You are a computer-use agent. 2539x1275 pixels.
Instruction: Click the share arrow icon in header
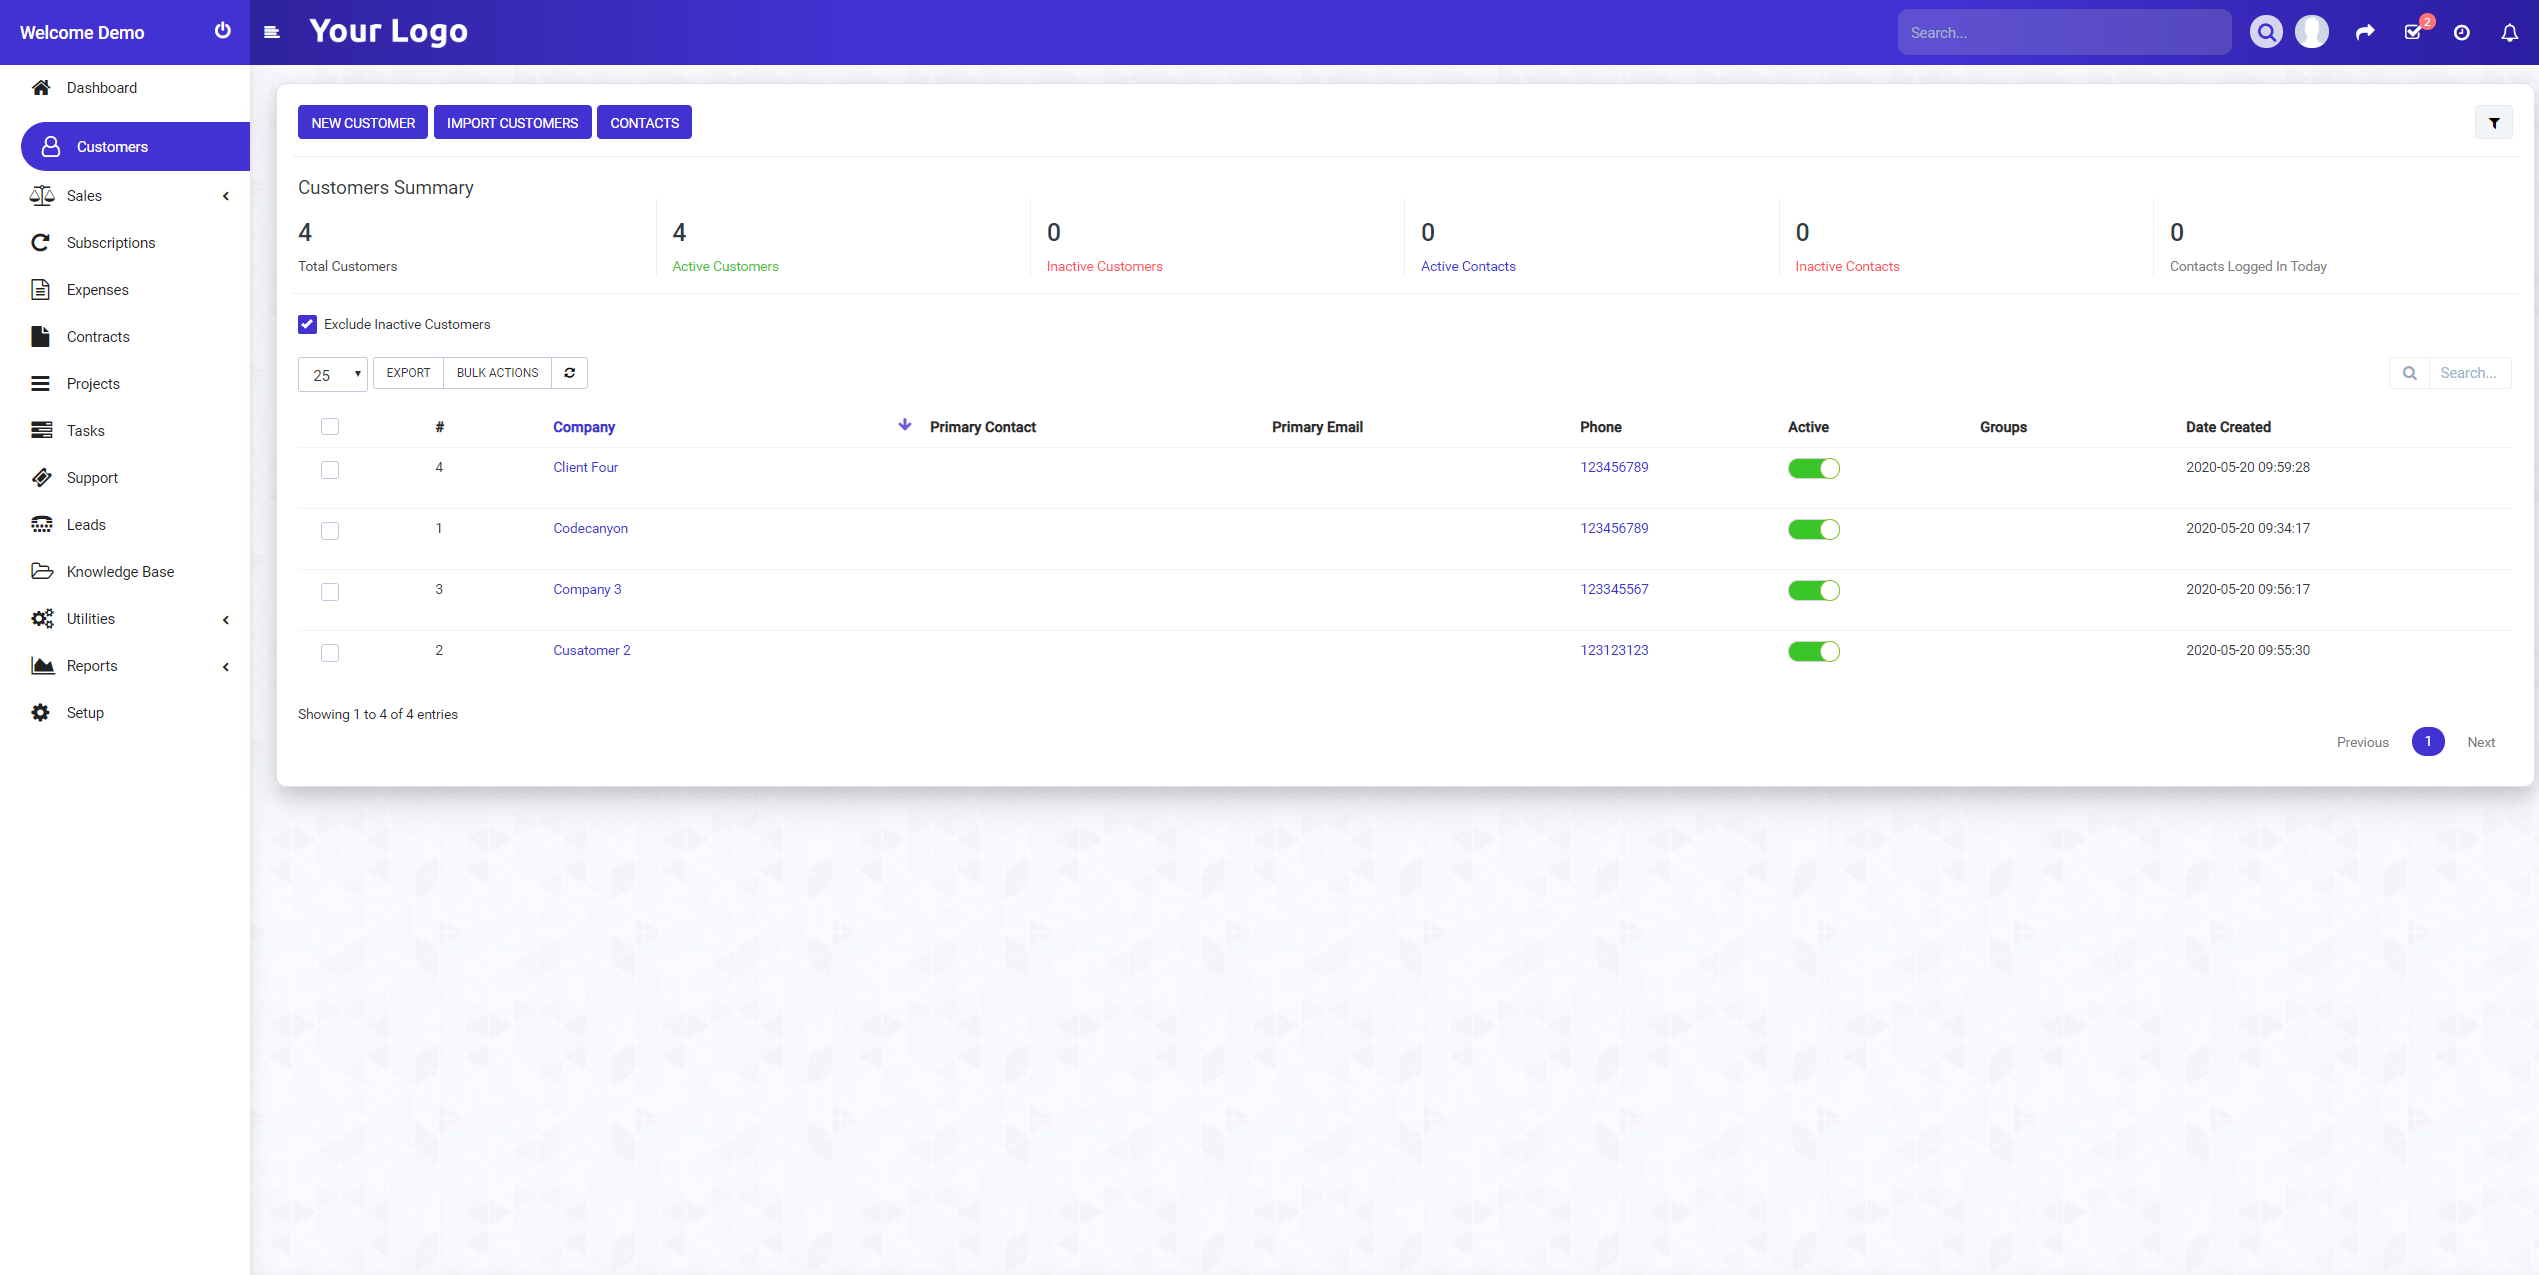pos(2364,32)
